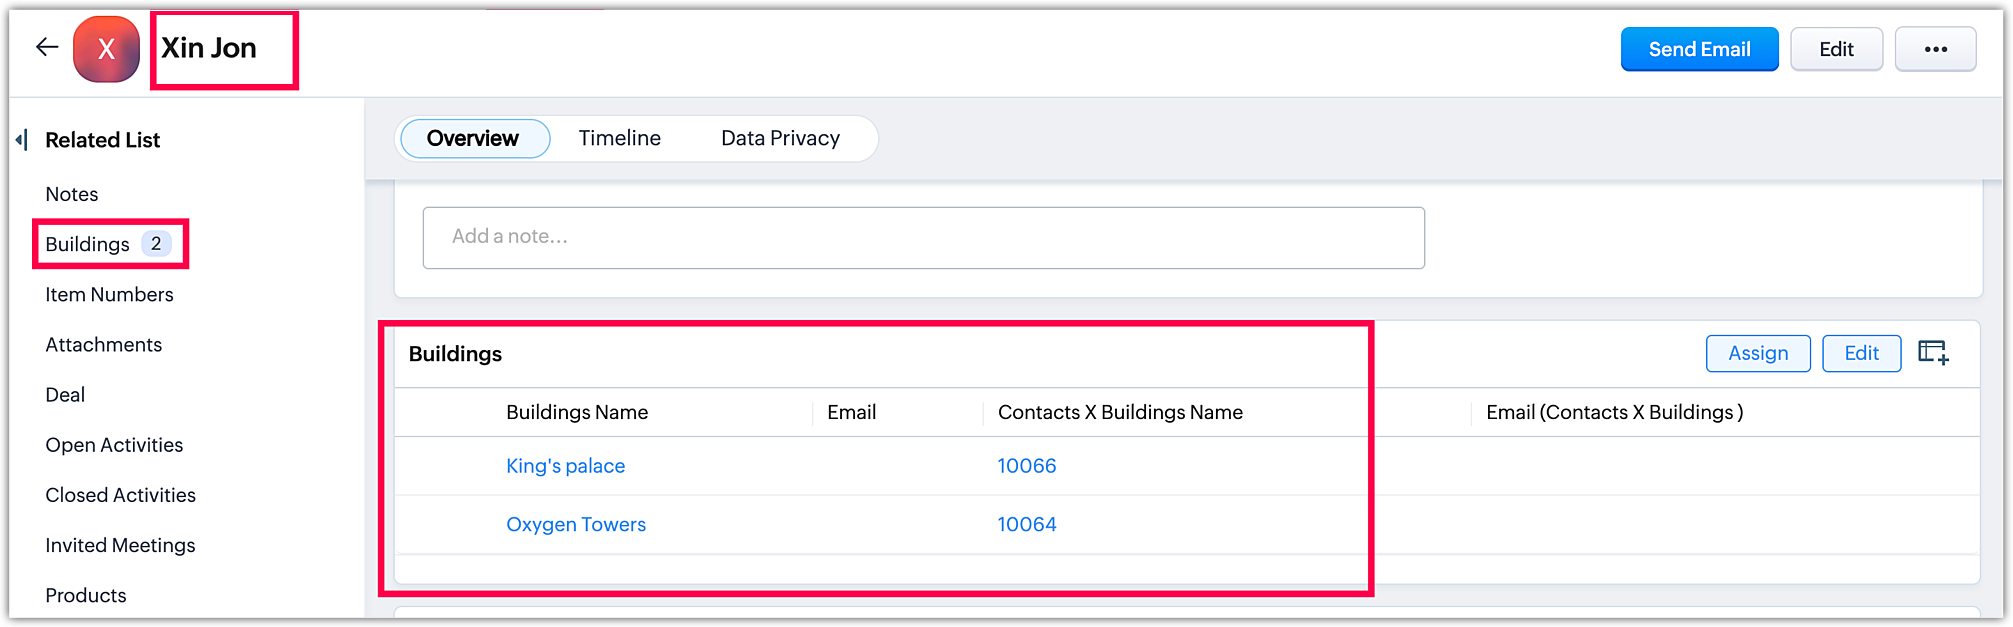This screenshot has height=627, width=2013.
Task: Click the back arrow icon
Action: (47, 47)
